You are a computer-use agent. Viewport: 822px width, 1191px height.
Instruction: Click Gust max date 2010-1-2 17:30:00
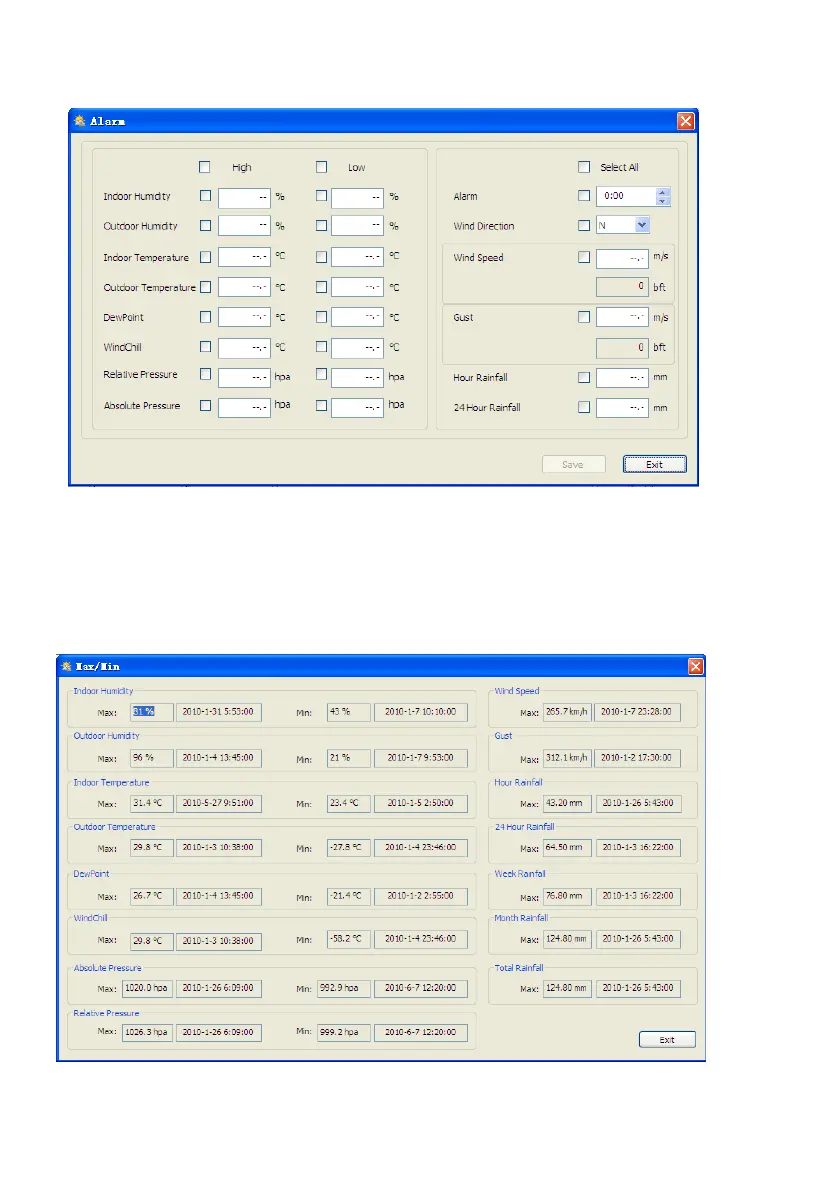coord(637,758)
